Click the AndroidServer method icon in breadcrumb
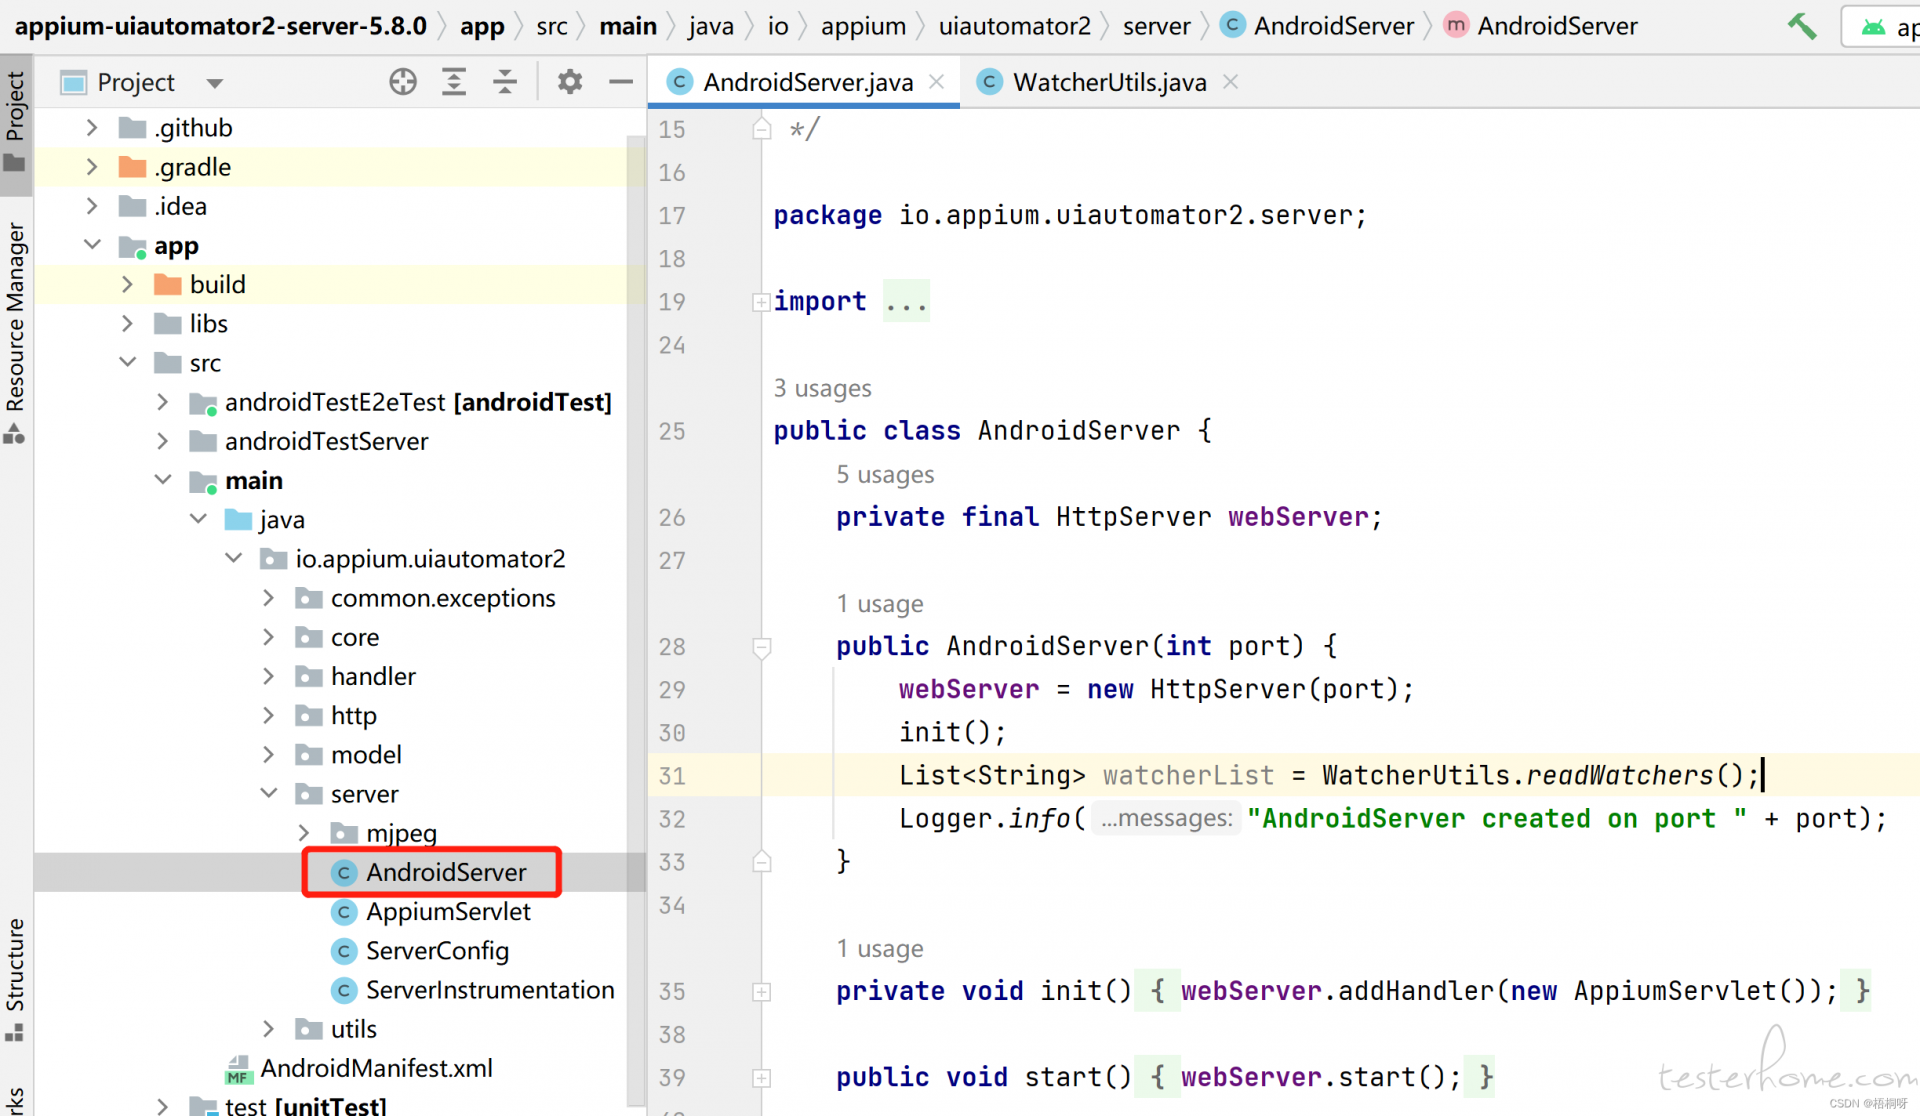The image size is (1920, 1116). pos(1457,25)
